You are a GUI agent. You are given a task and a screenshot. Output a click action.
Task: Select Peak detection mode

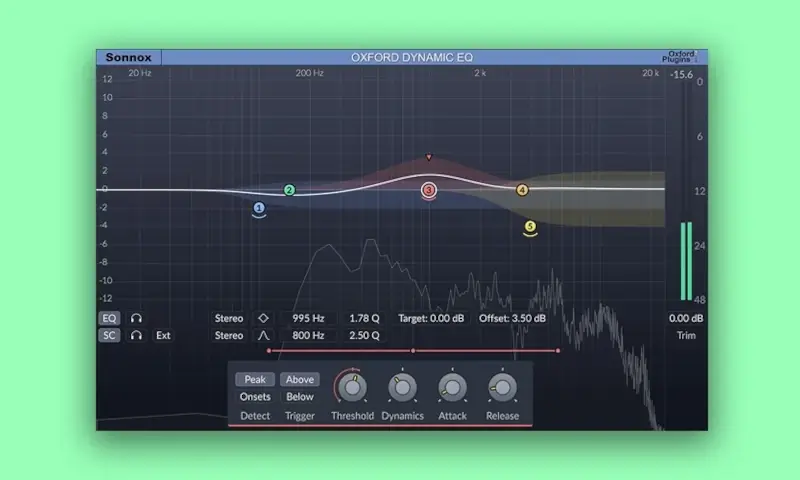pyautogui.click(x=255, y=380)
